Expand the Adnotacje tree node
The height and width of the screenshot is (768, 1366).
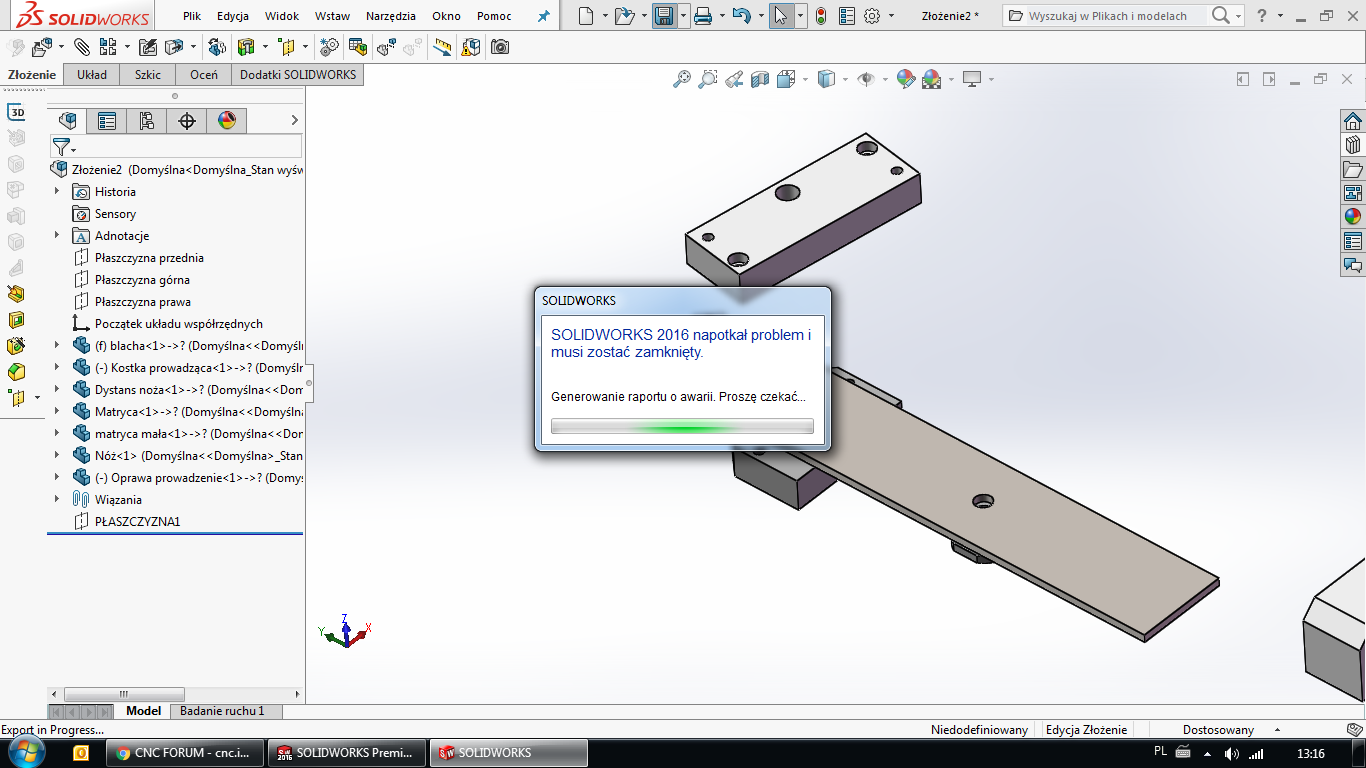tap(57, 235)
